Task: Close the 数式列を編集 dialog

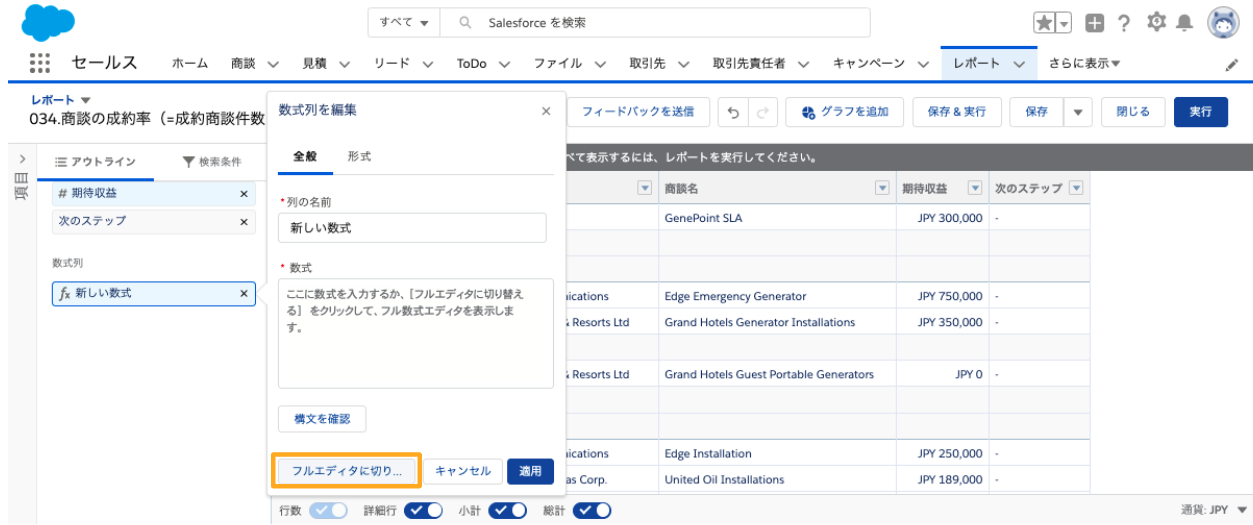Action: coord(546,111)
